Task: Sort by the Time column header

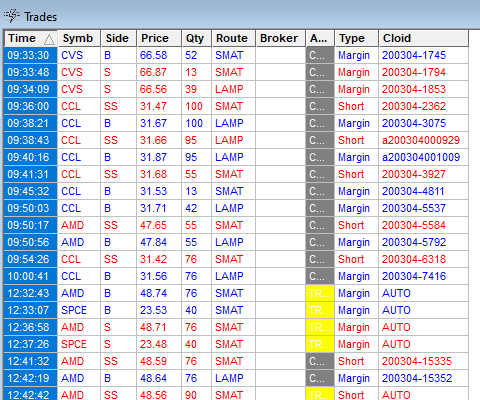Action: click(31, 38)
